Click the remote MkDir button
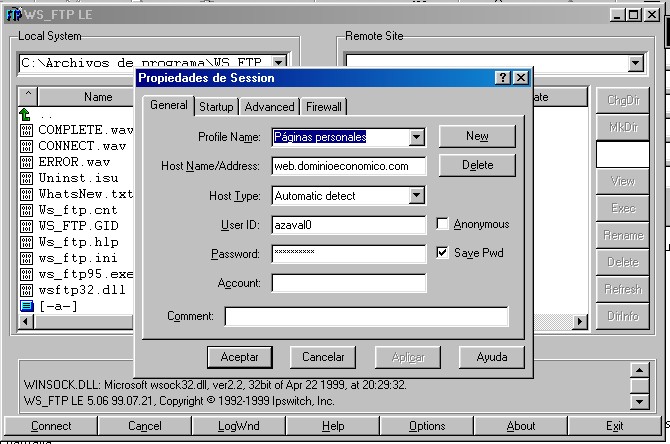Screen dimensions: 670x444 point(623,127)
